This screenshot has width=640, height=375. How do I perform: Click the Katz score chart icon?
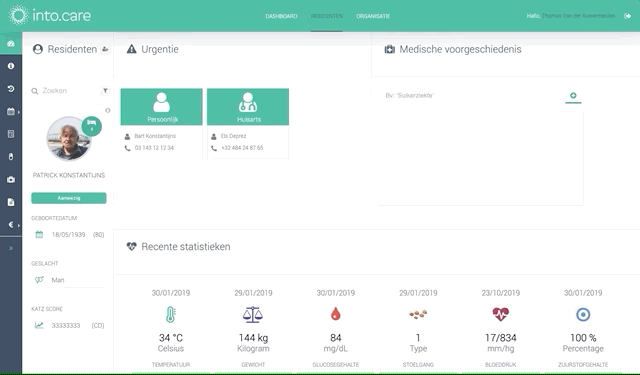(x=39, y=325)
